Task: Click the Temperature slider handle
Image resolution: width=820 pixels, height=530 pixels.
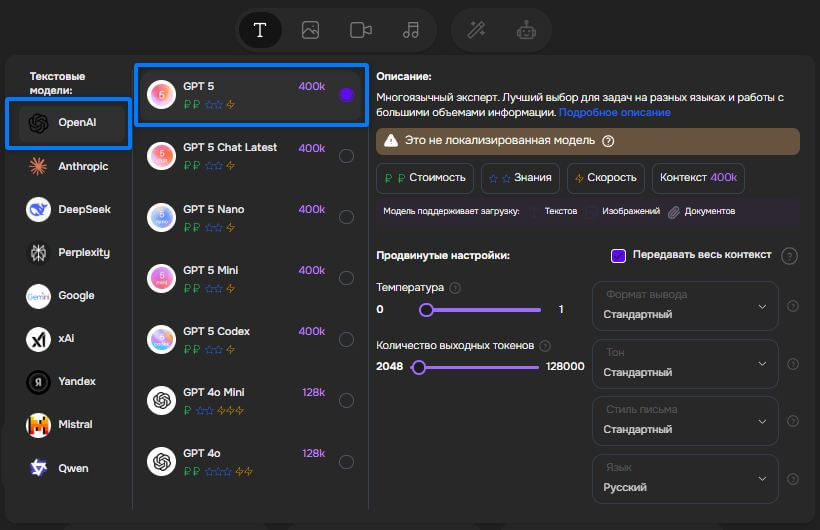Action: coord(426,310)
